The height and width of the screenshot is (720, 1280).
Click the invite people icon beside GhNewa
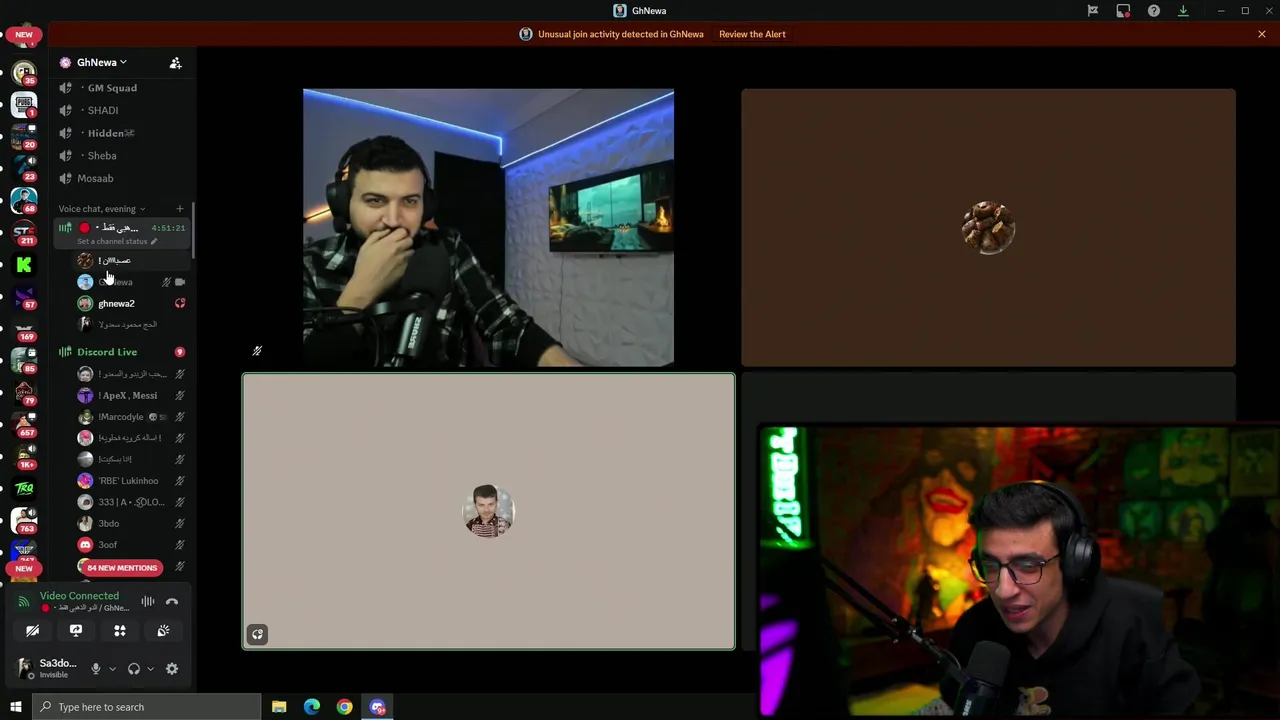click(x=175, y=63)
